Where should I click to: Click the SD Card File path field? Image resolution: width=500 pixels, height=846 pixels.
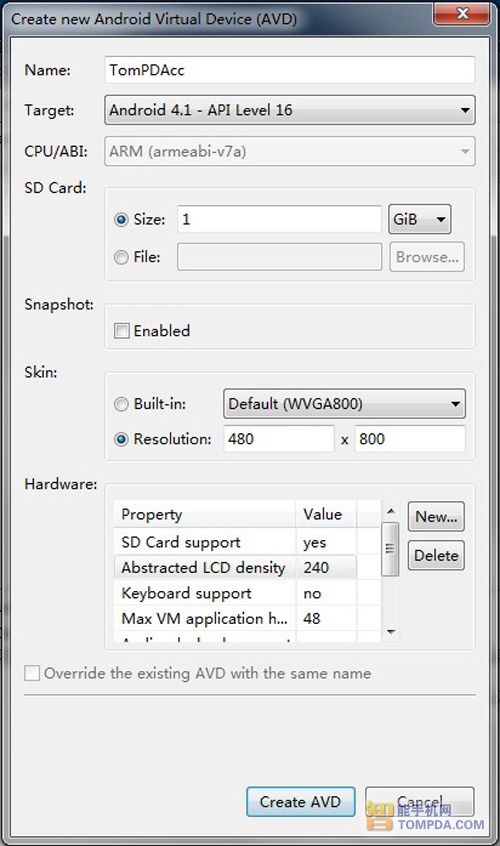coord(279,257)
